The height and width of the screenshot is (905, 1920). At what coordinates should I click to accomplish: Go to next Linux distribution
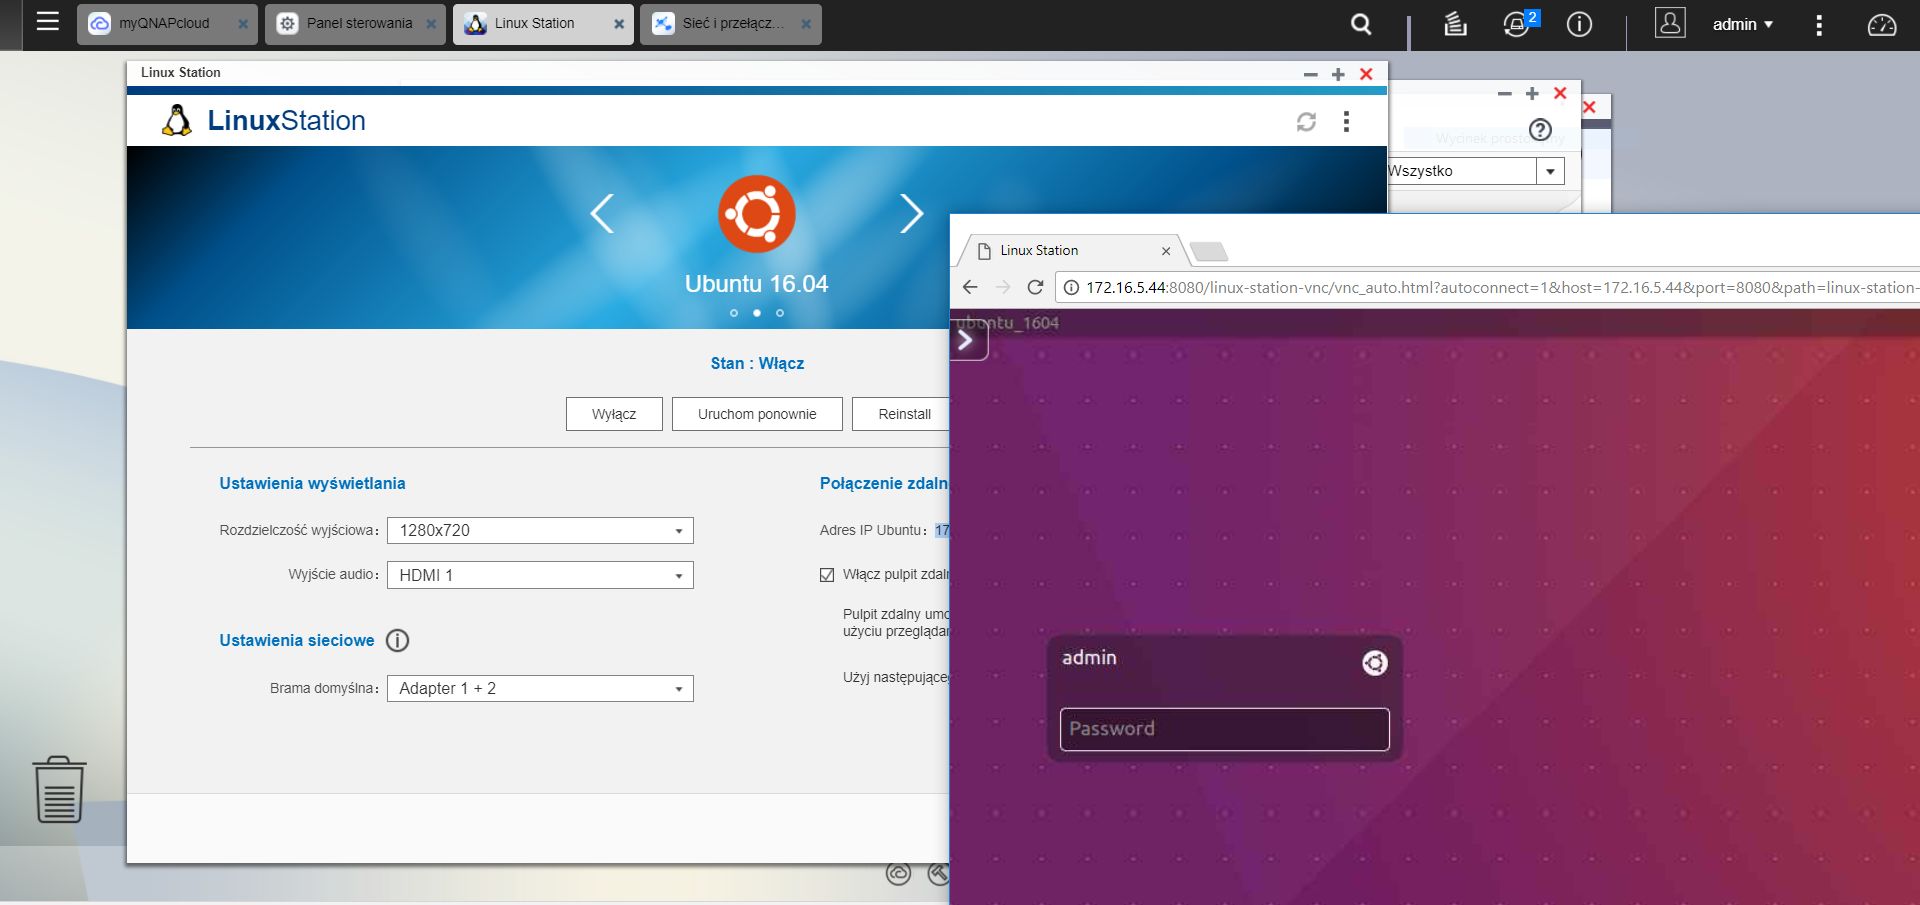[911, 213]
